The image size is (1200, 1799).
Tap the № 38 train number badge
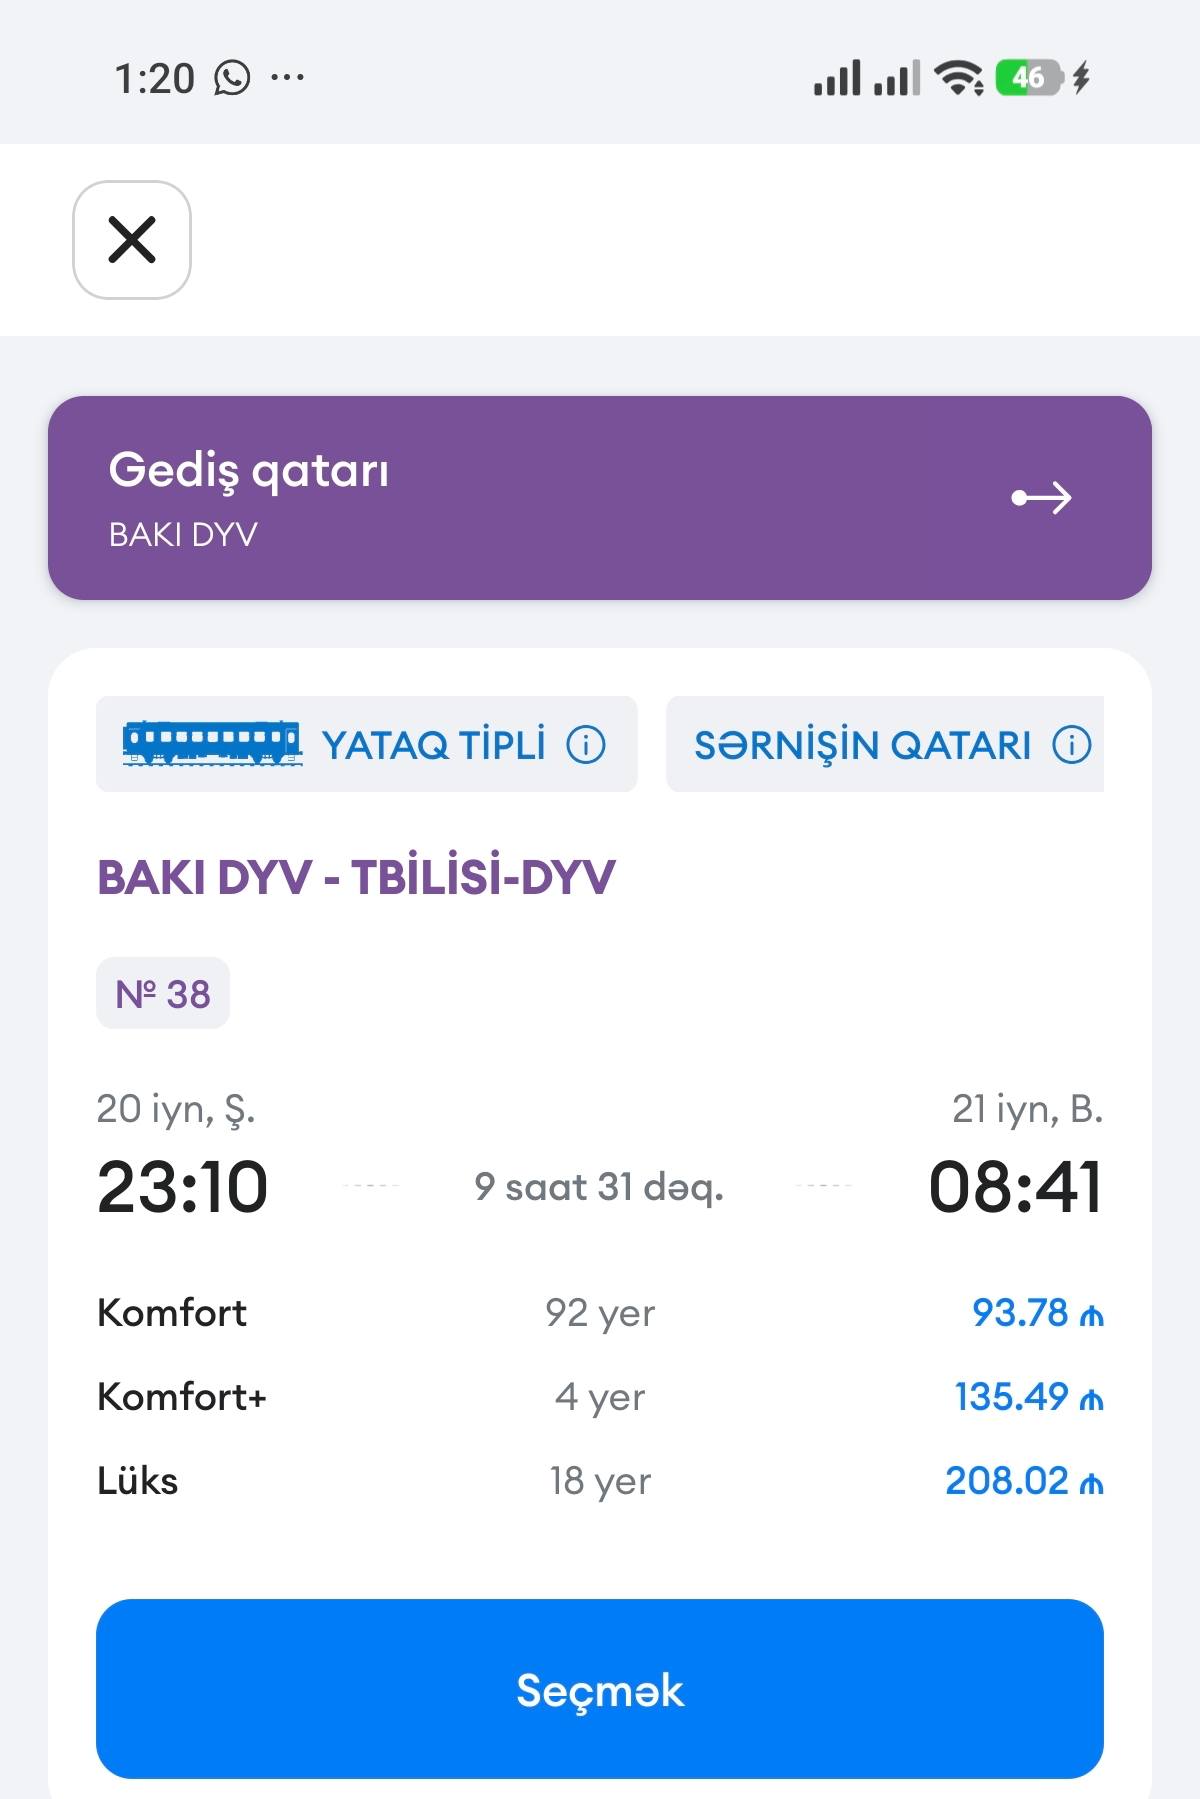coord(163,993)
